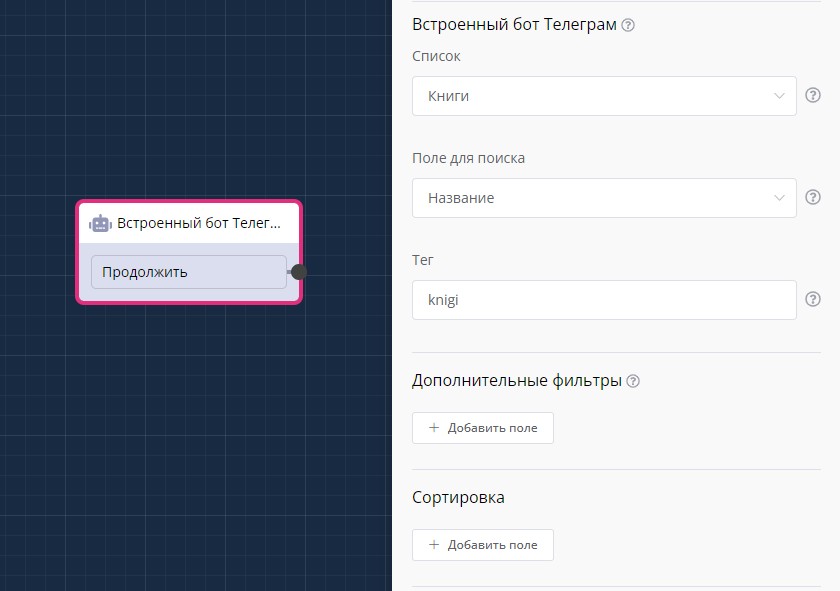This screenshot has height=591, width=840.
Task: Click the Сортировка section heading
Action: click(458, 497)
